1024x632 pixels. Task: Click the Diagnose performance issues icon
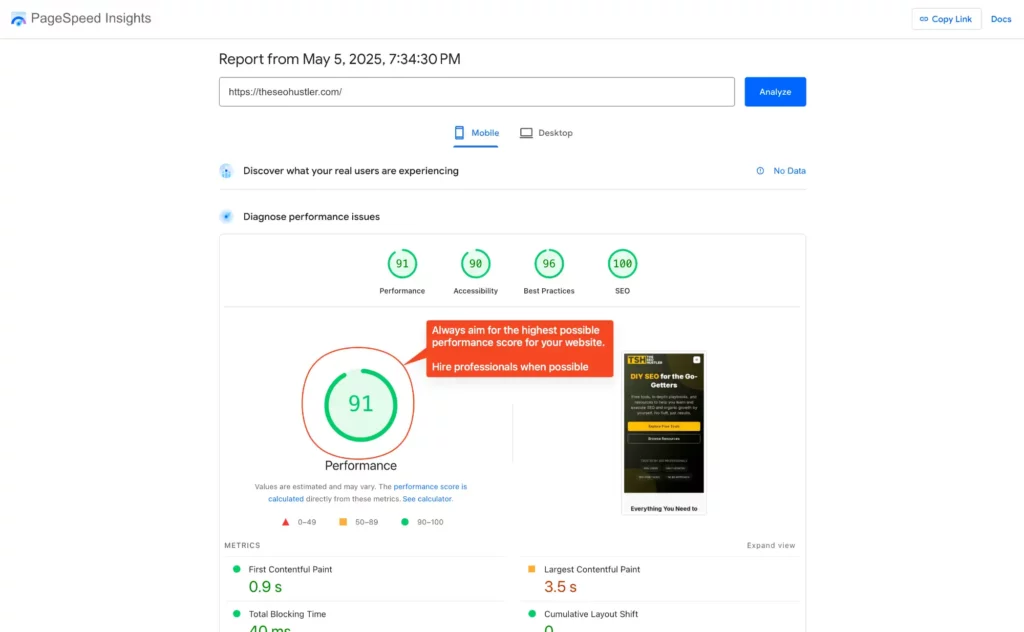point(226,216)
